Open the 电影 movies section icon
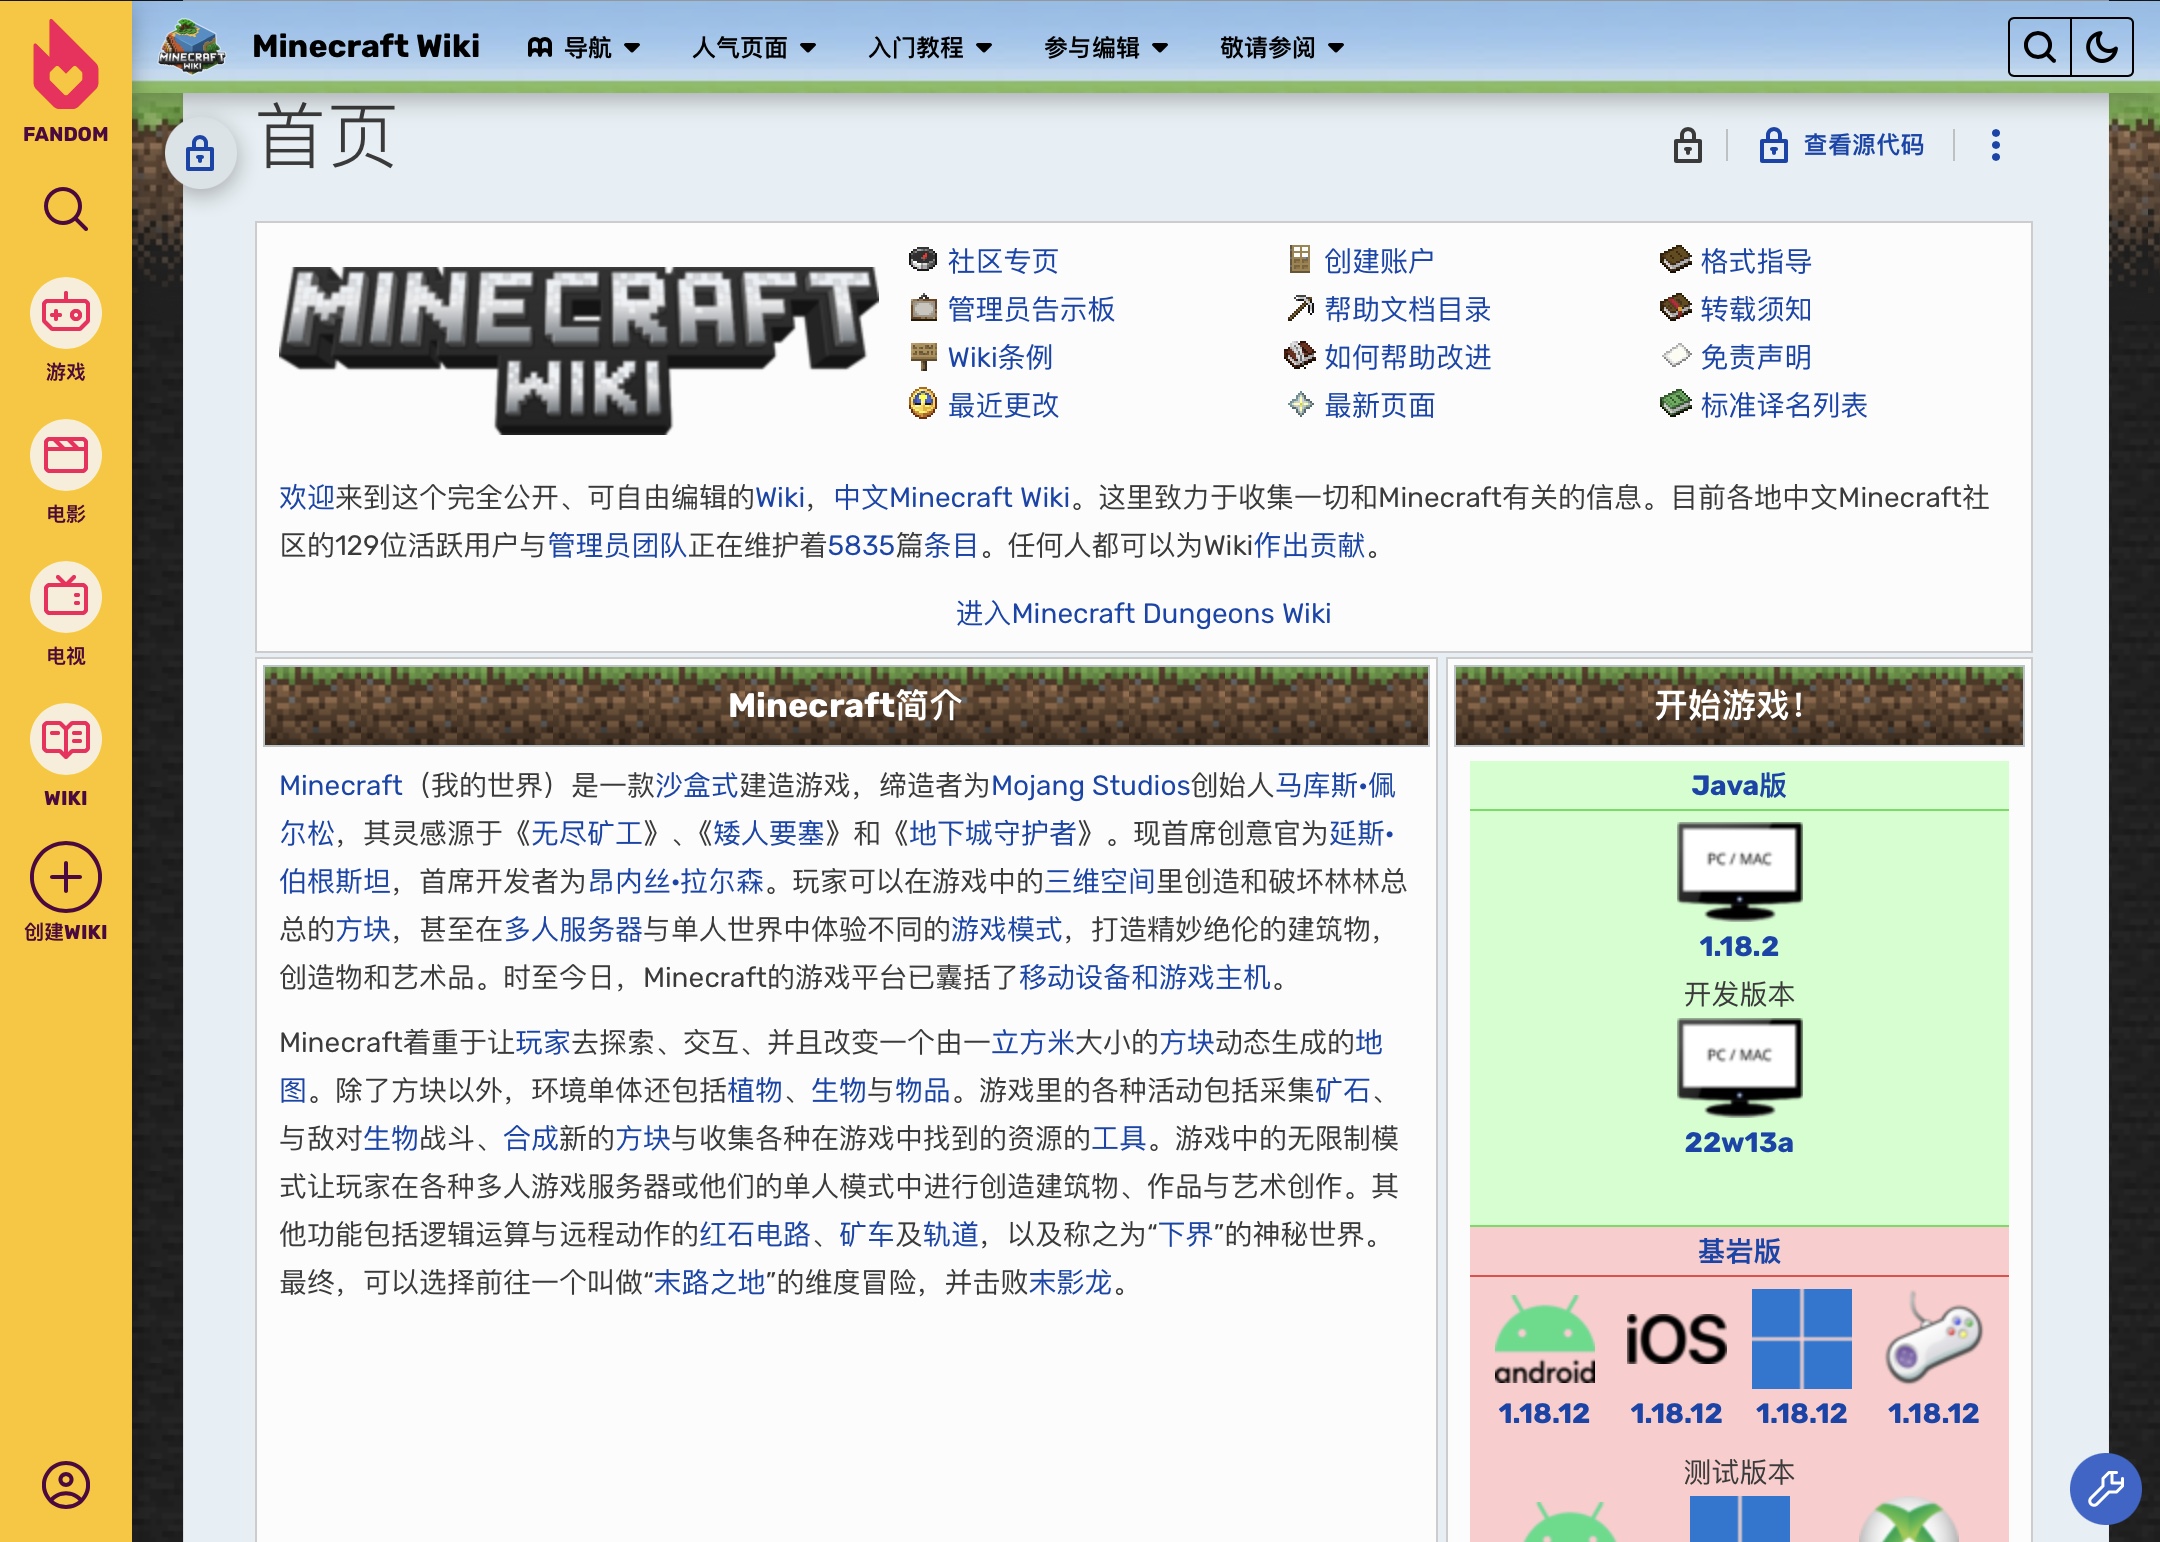The width and height of the screenshot is (2160, 1542). click(x=66, y=456)
